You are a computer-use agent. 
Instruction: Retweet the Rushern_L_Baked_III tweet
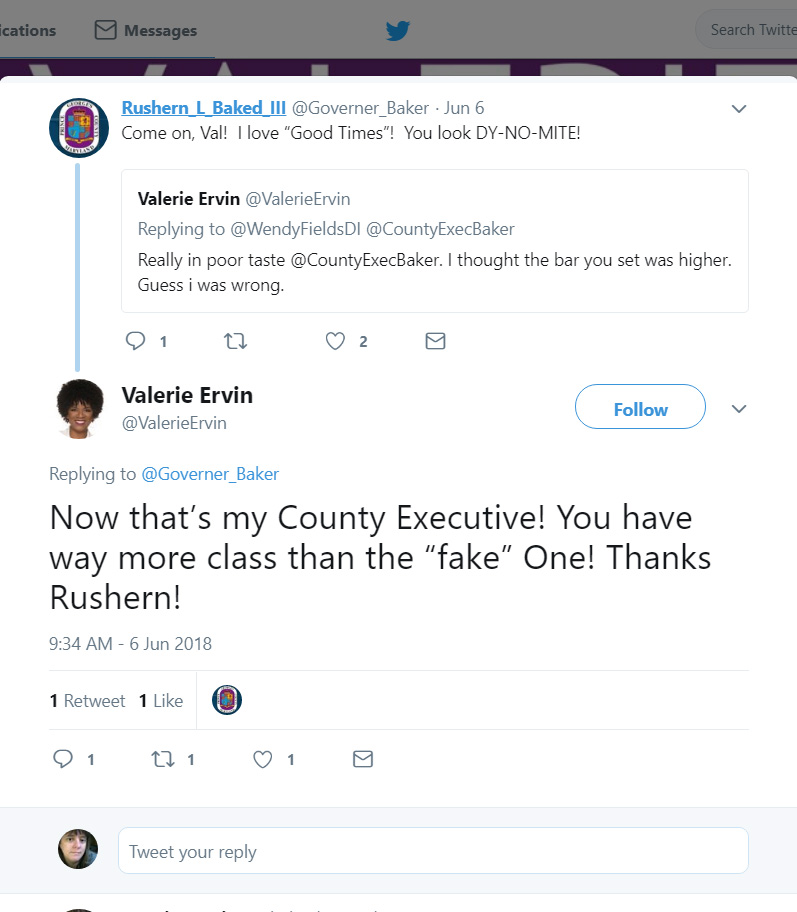click(x=235, y=341)
